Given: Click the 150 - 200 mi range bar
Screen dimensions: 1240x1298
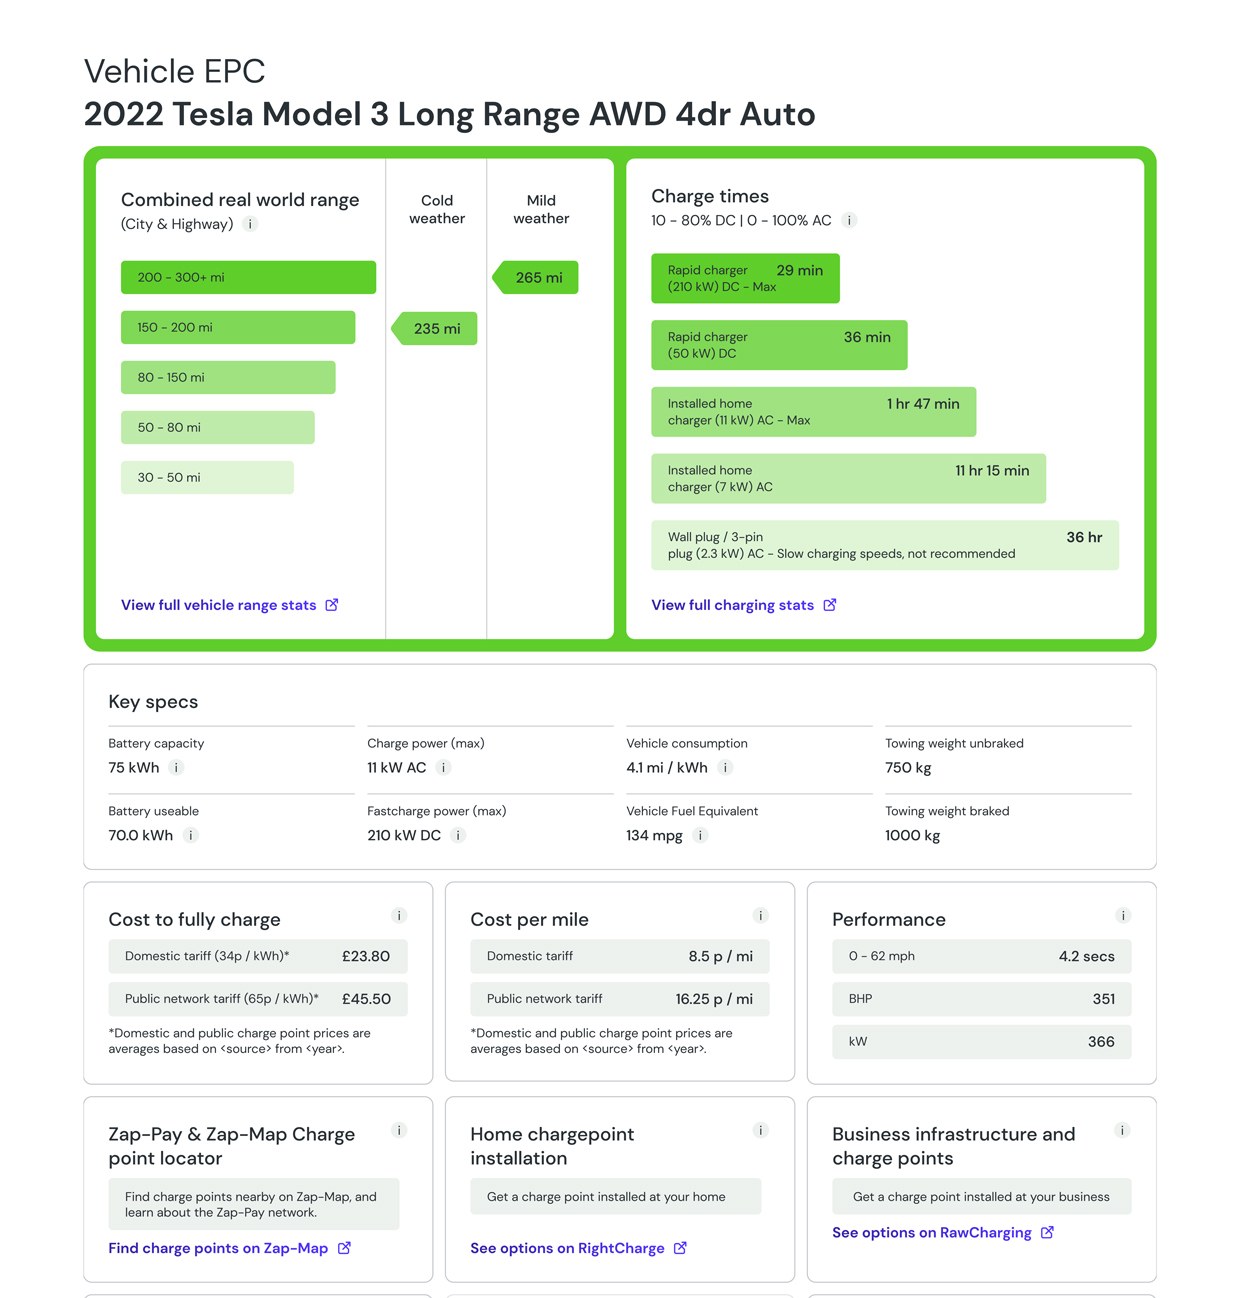Looking at the screenshot, I should coord(238,327).
